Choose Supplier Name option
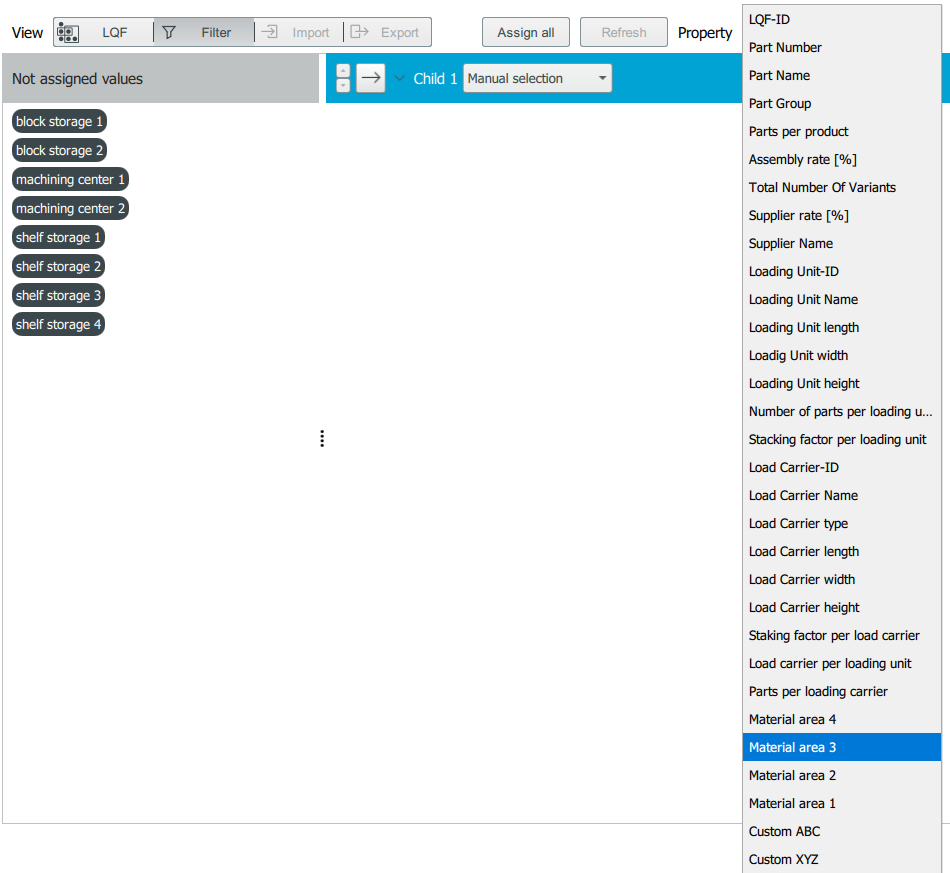 click(842, 244)
